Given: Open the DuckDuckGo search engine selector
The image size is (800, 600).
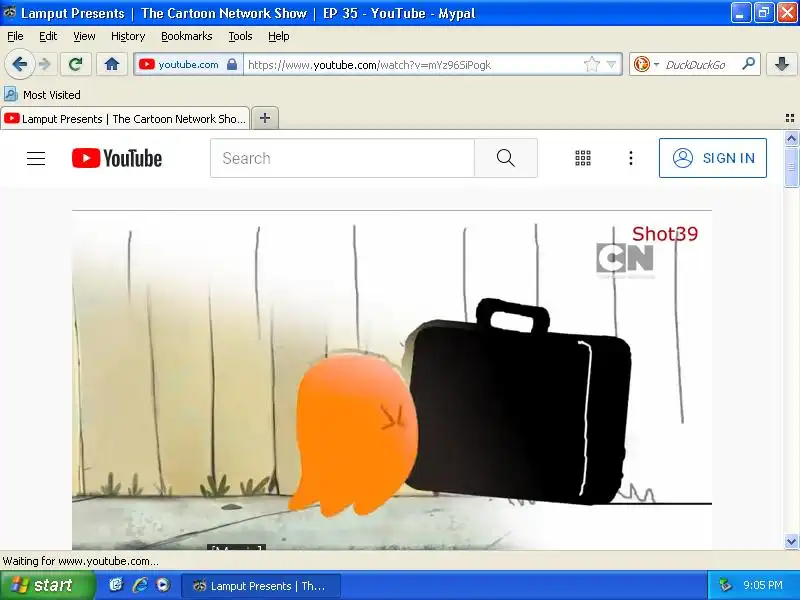Looking at the screenshot, I should (646, 64).
